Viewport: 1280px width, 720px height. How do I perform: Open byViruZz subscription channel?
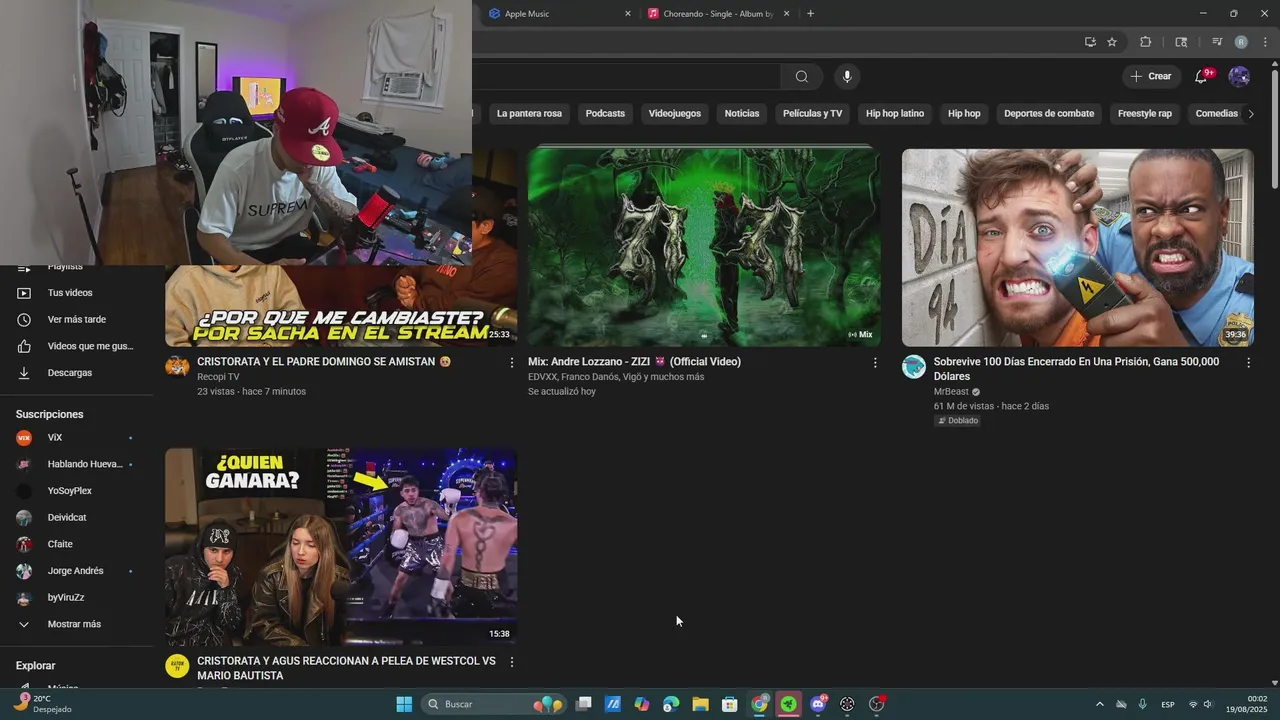[77, 598]
